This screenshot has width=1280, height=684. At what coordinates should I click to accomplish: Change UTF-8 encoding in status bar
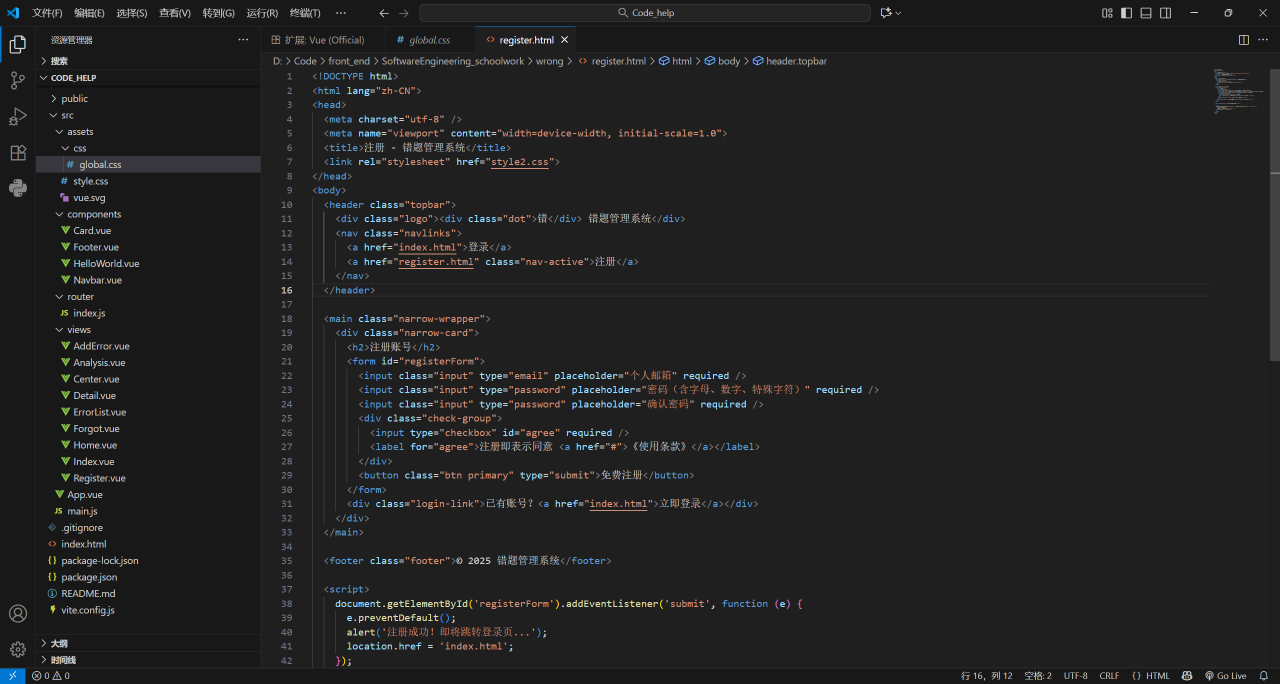[x=1076, y=676]
